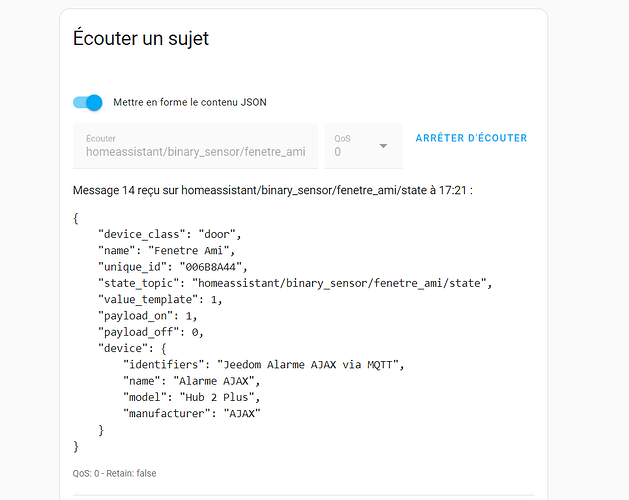The height and width of the screenshot is (500, 629).
Task: Click the "device": { opening line
Action: [x=134, y=348]
